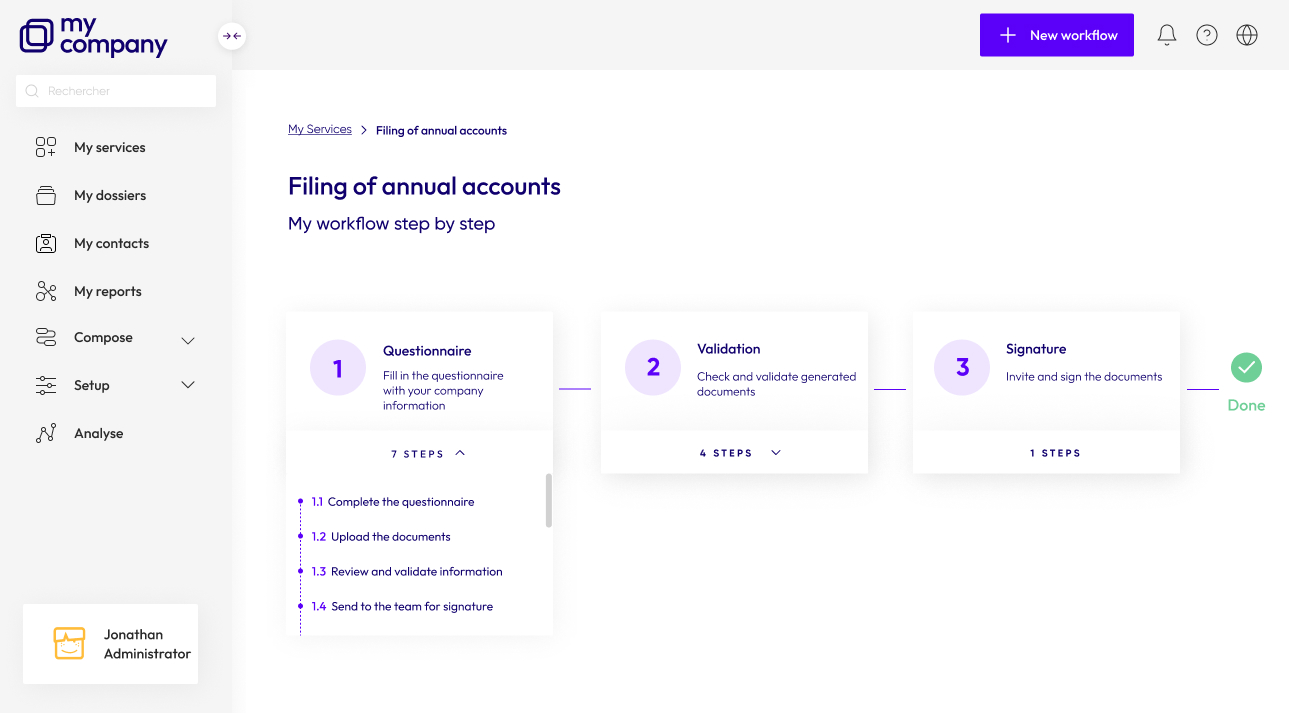The width and height of the screenshot is (1289, 713).
Task: Click the New workflow button
Action: point(1056,35)
